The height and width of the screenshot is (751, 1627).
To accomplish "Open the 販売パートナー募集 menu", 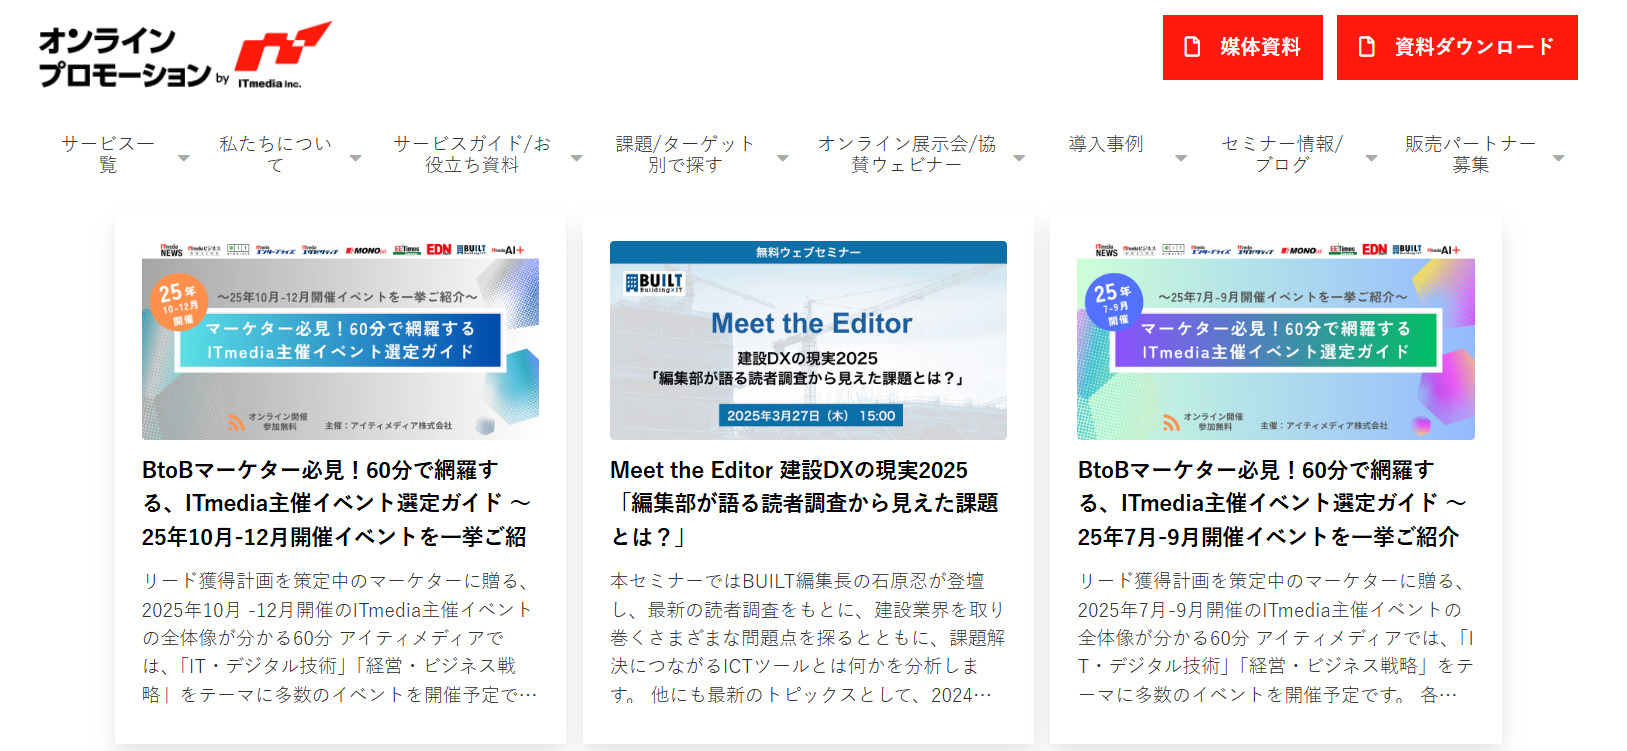I will pos(1470,154).
